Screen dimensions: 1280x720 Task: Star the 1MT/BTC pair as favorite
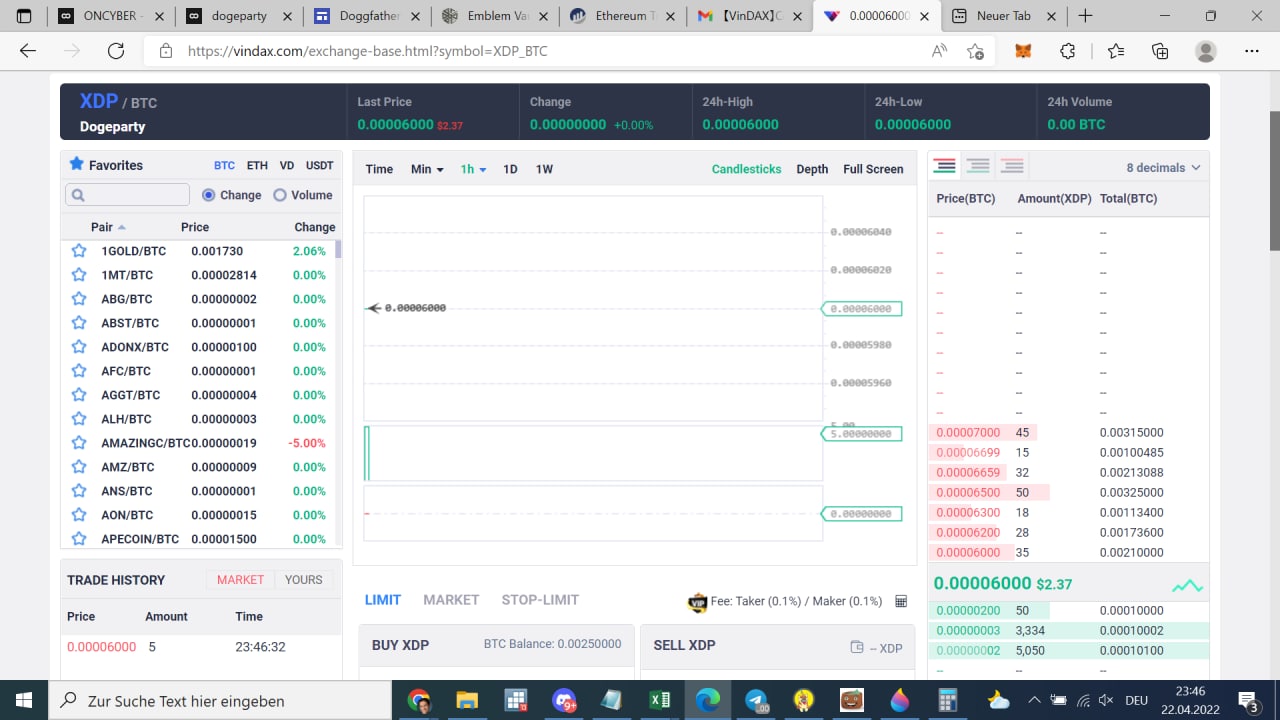click(78, 275)
